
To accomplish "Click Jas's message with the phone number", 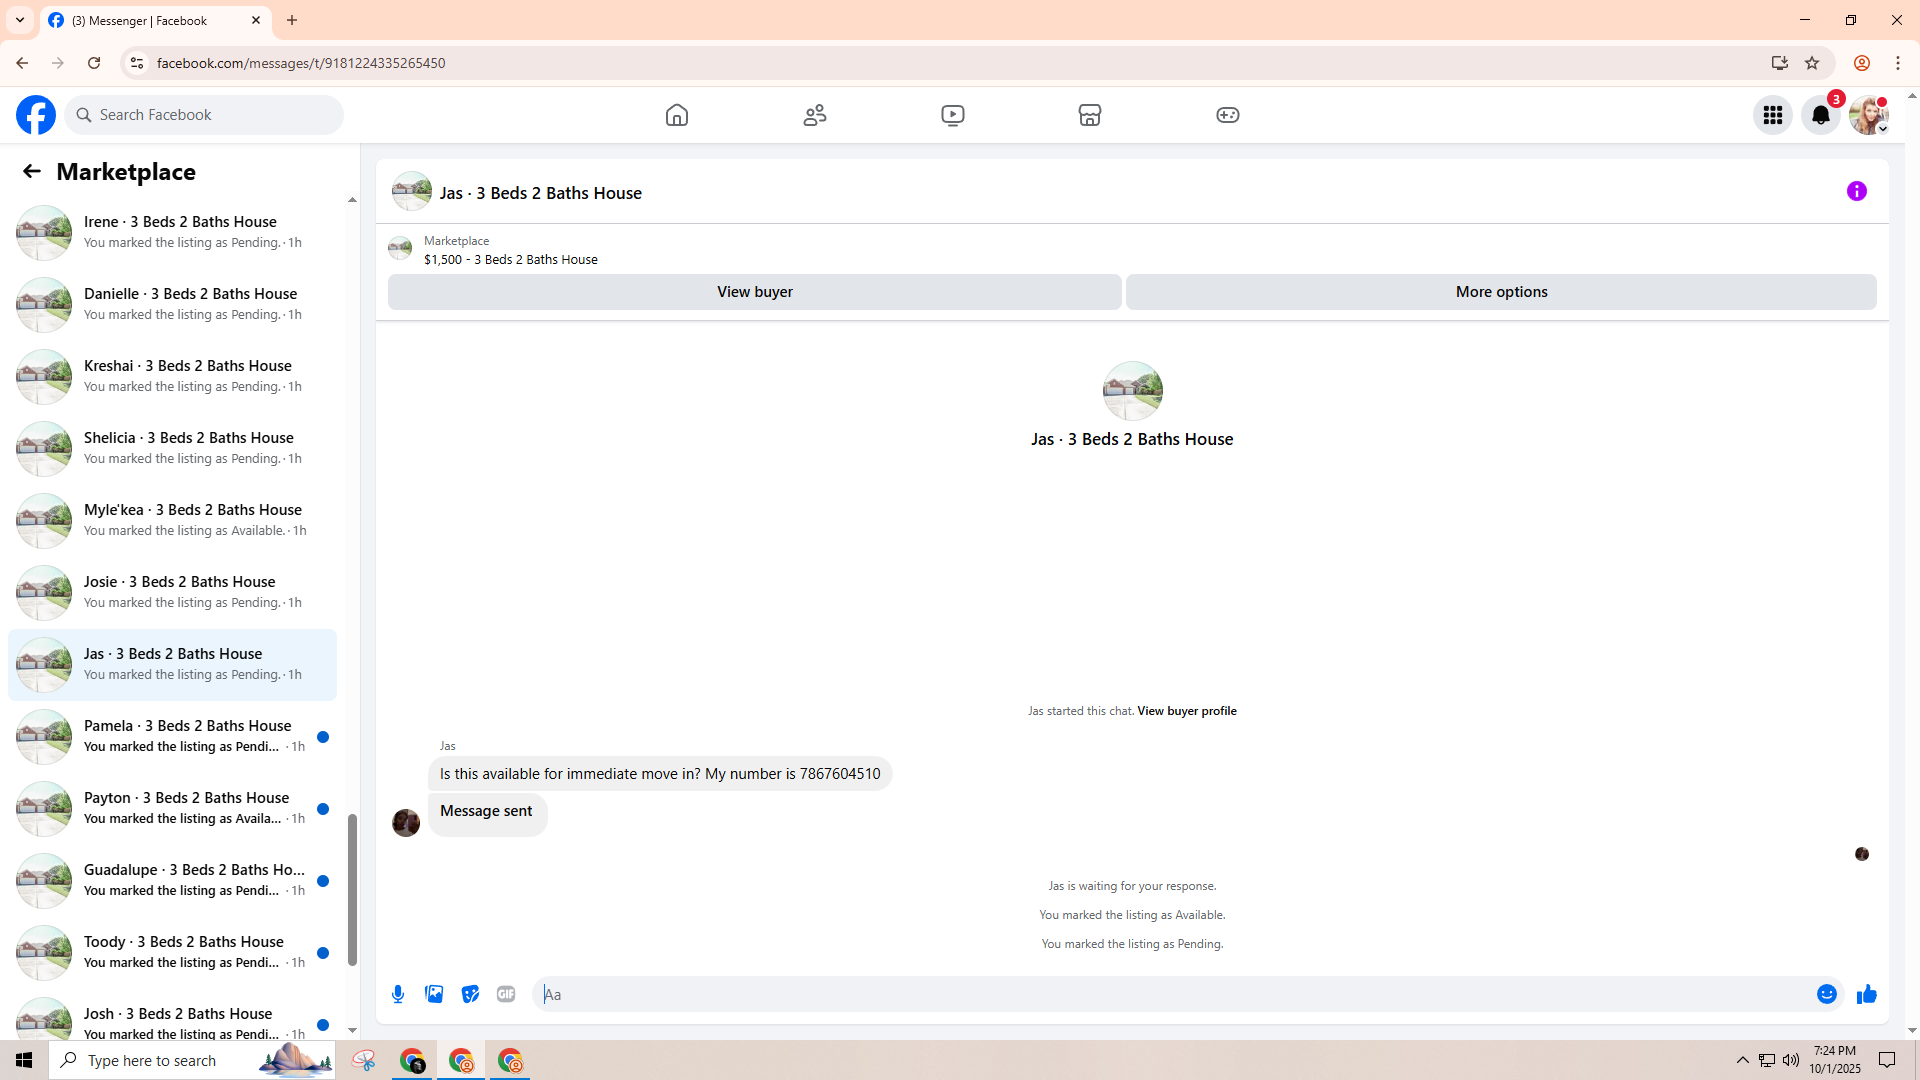I will 660,774.
